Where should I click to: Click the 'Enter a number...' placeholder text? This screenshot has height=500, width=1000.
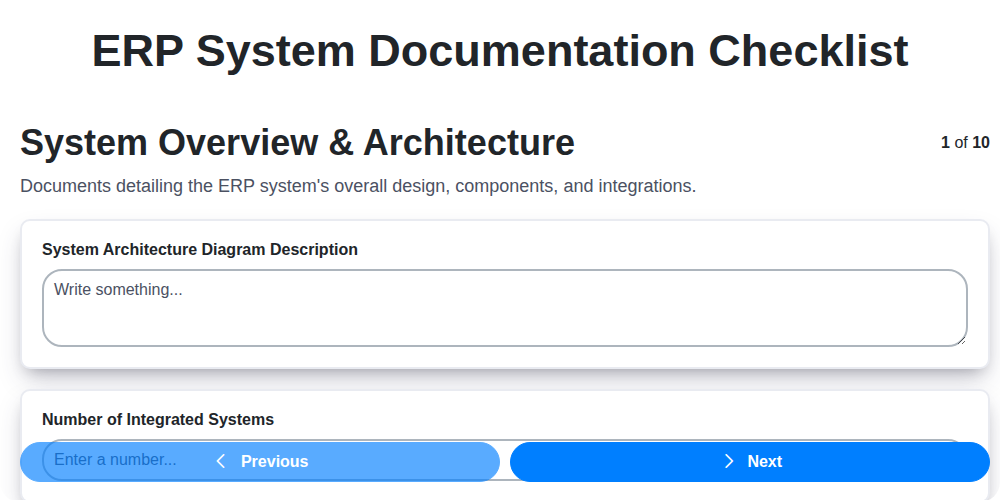coord(115,460)
